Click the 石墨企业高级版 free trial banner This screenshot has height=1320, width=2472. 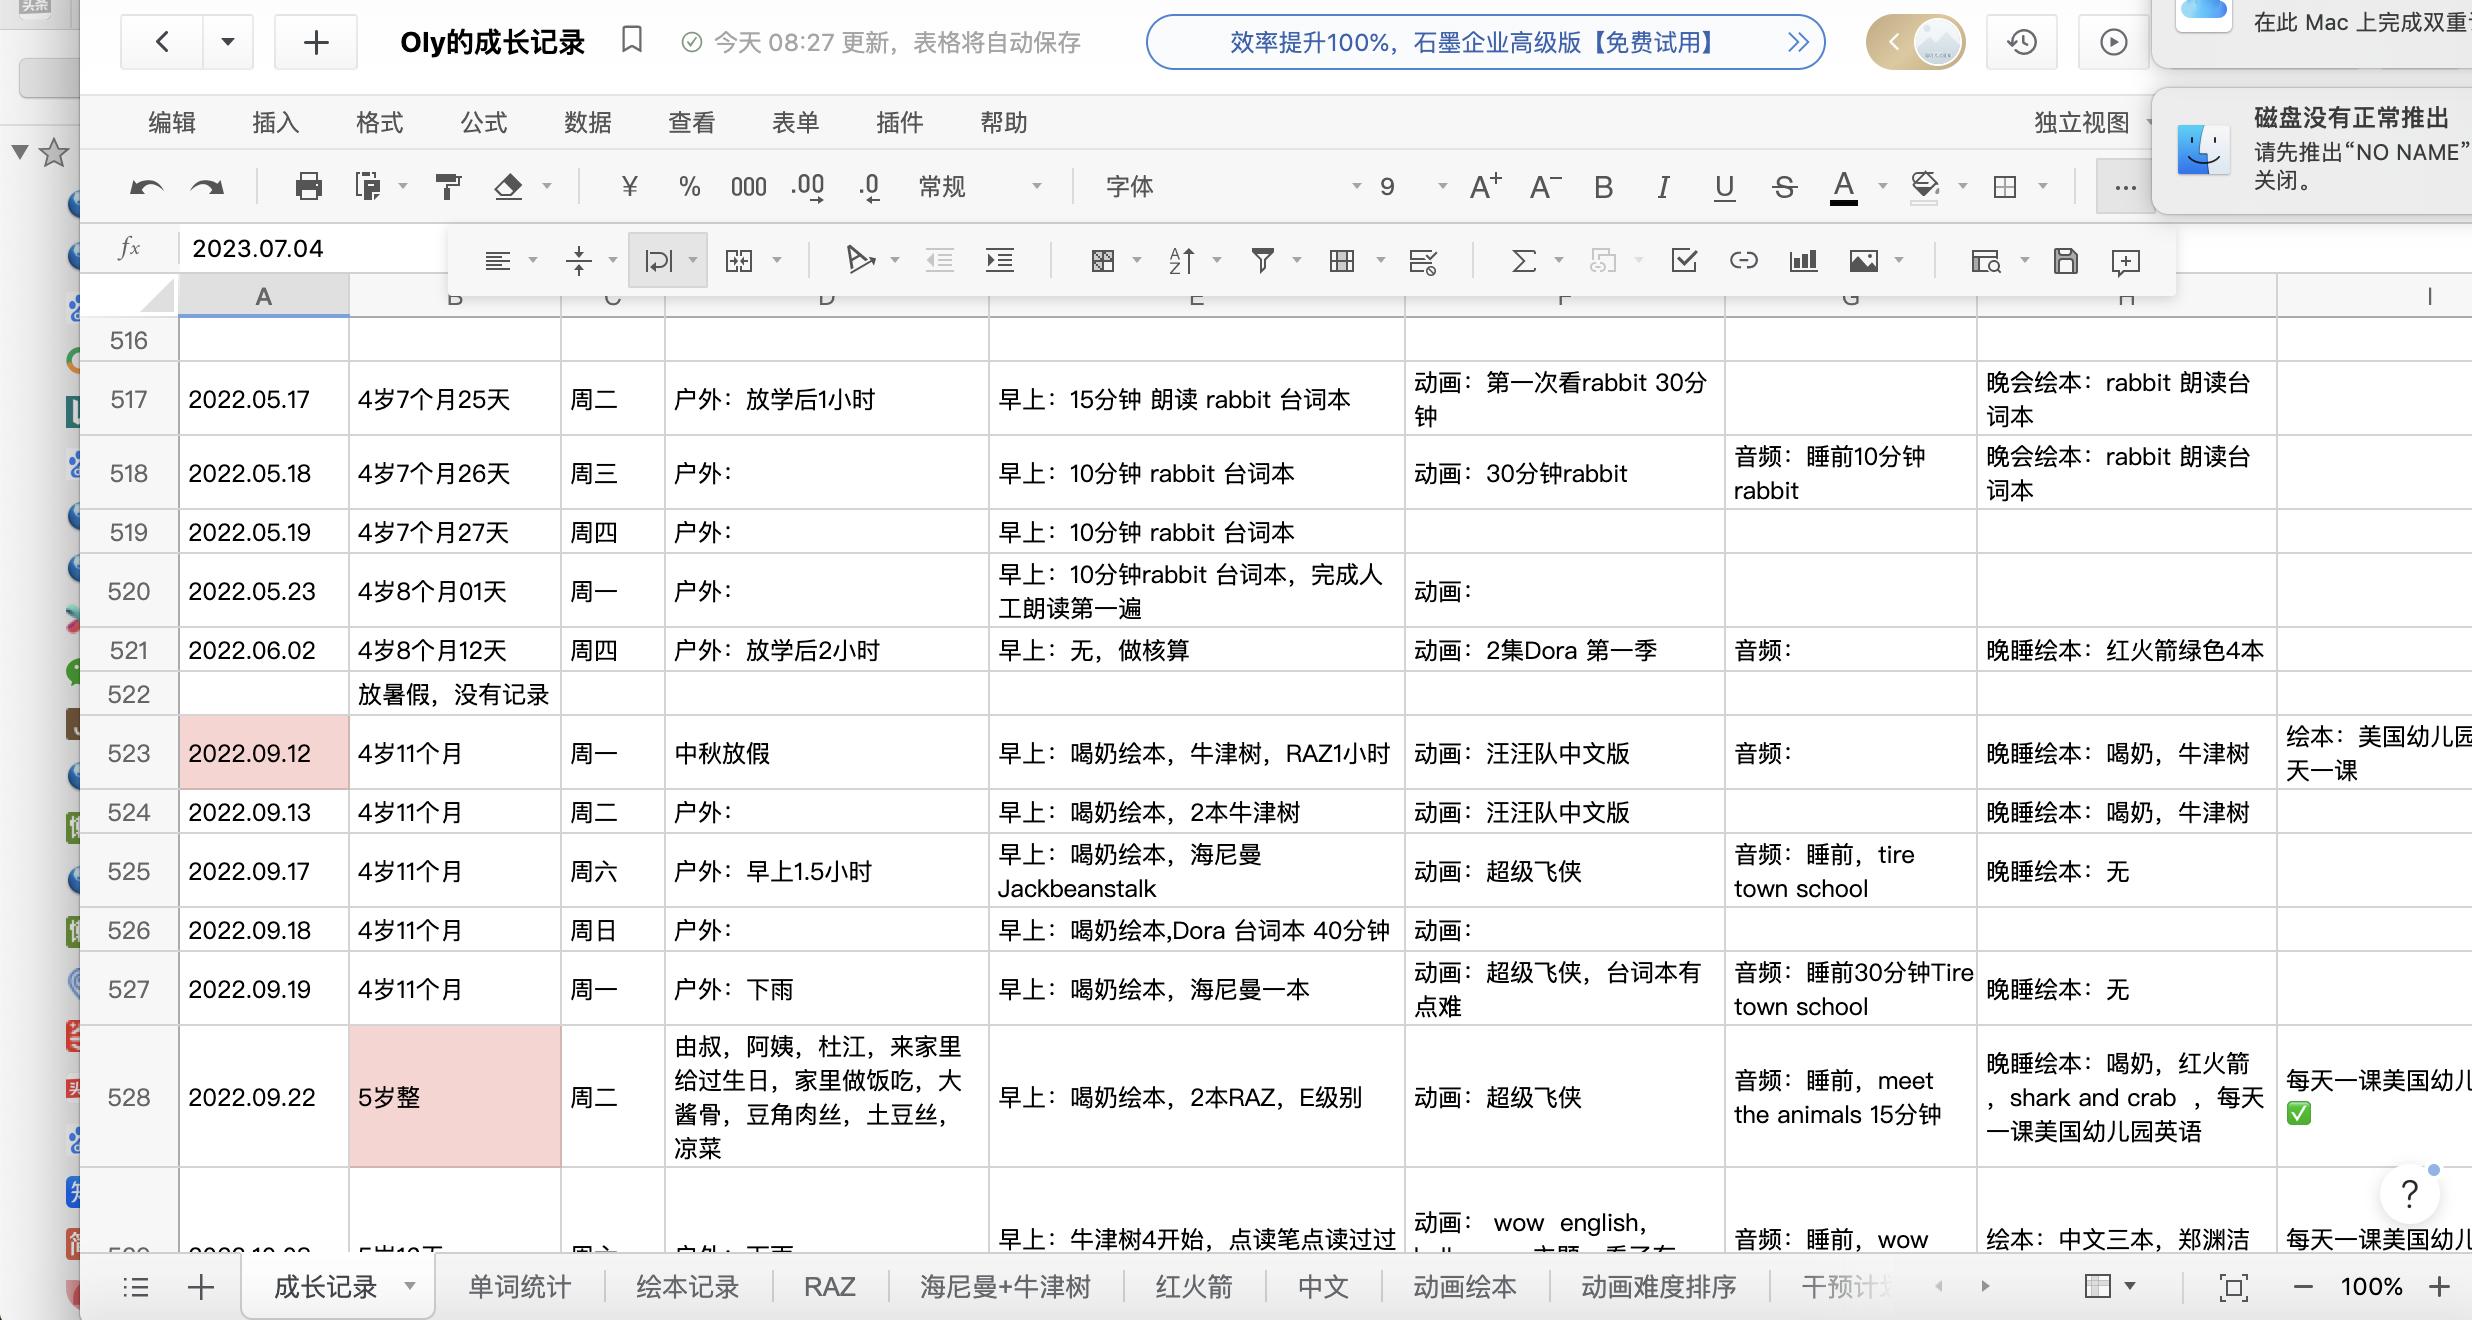coord(1470,42)
